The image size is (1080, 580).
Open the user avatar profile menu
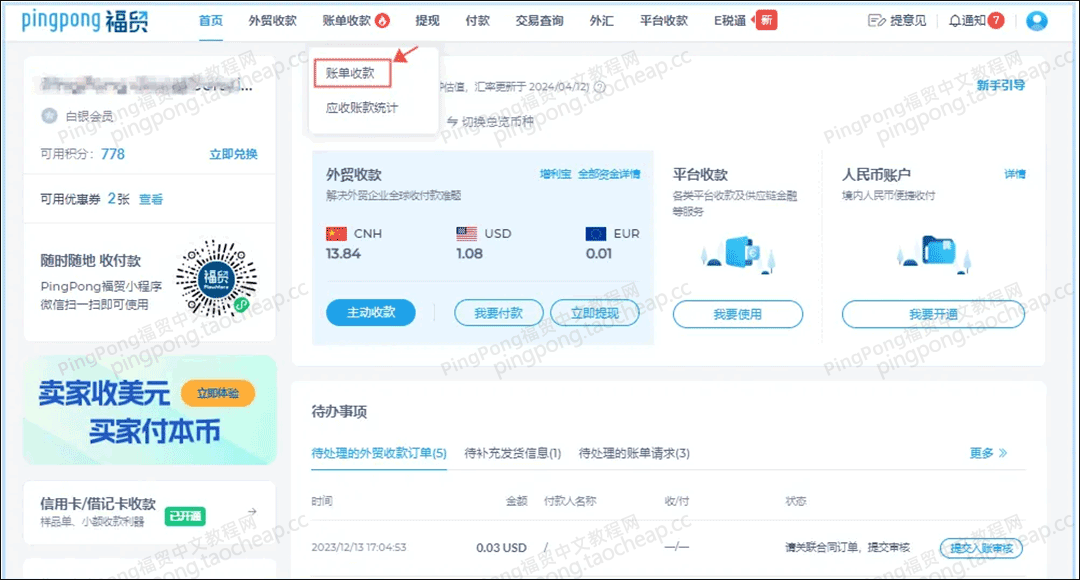pyautogui.click(x=1037, y=21)
